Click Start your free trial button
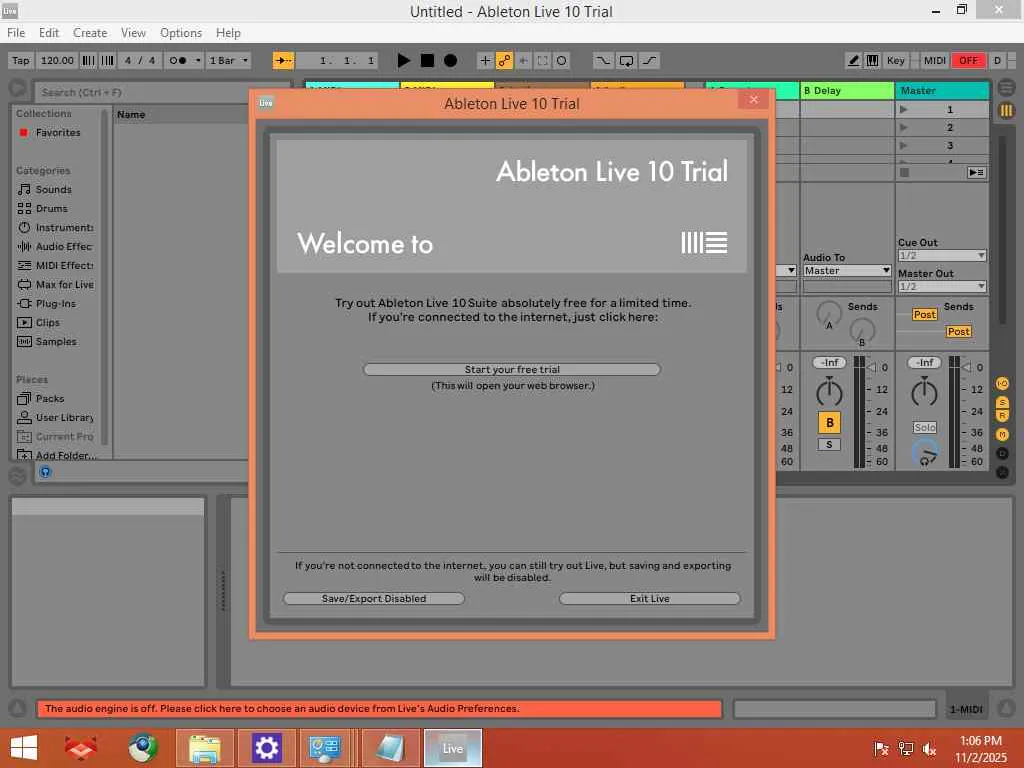The height and width of the screenshot is (768, 1024). click(x=512, y=370)
